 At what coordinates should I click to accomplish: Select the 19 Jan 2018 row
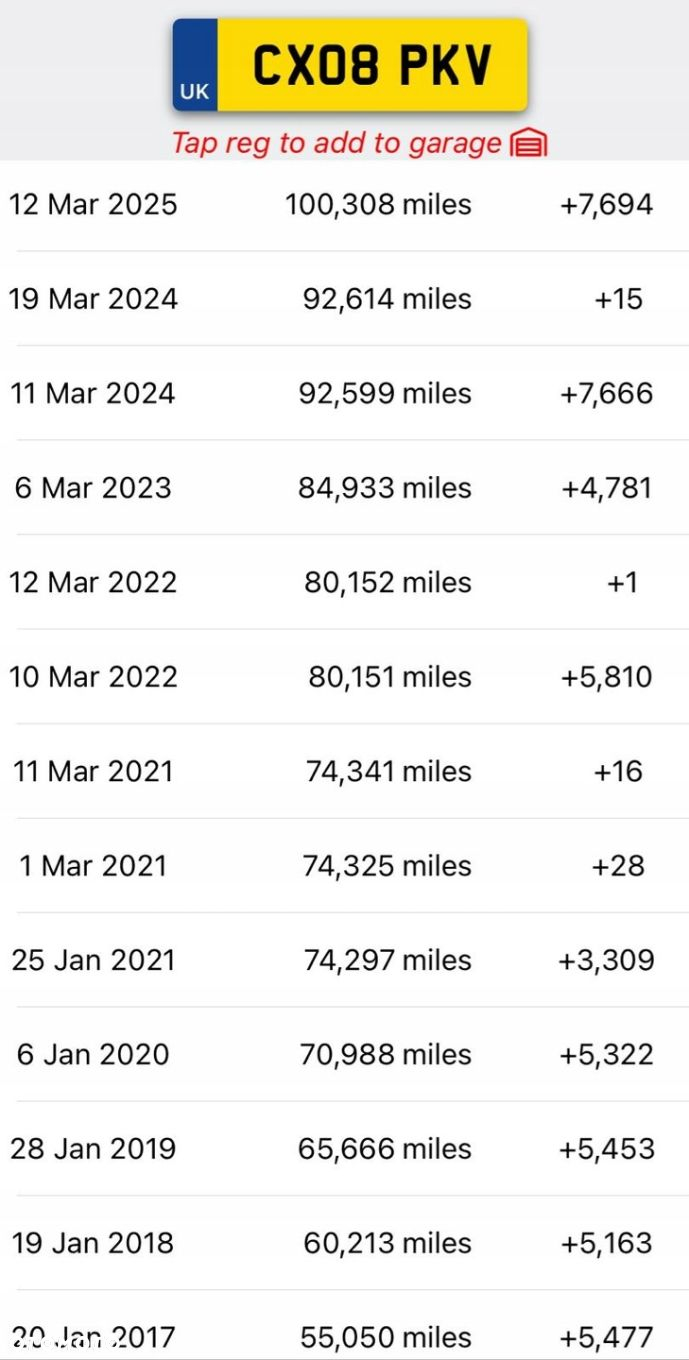pyautogui.click(x=344, y=1243)
